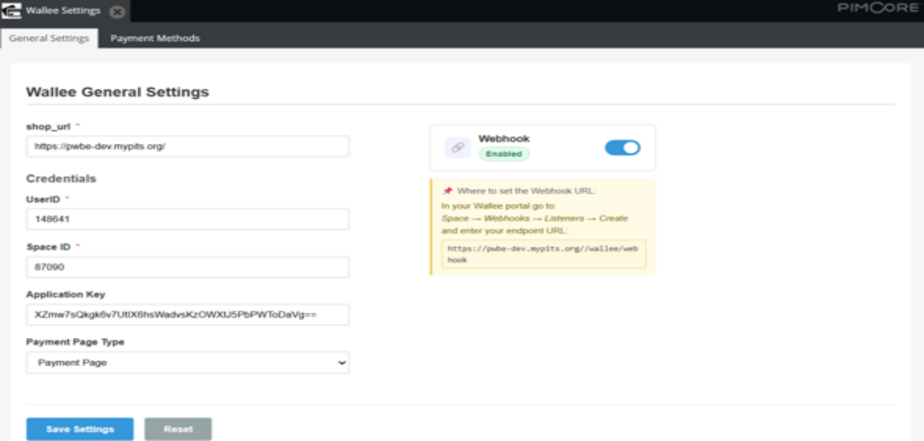Disable the Webhook toggle switch
Screen dimensions: 924x441
[x=622, y=147]
